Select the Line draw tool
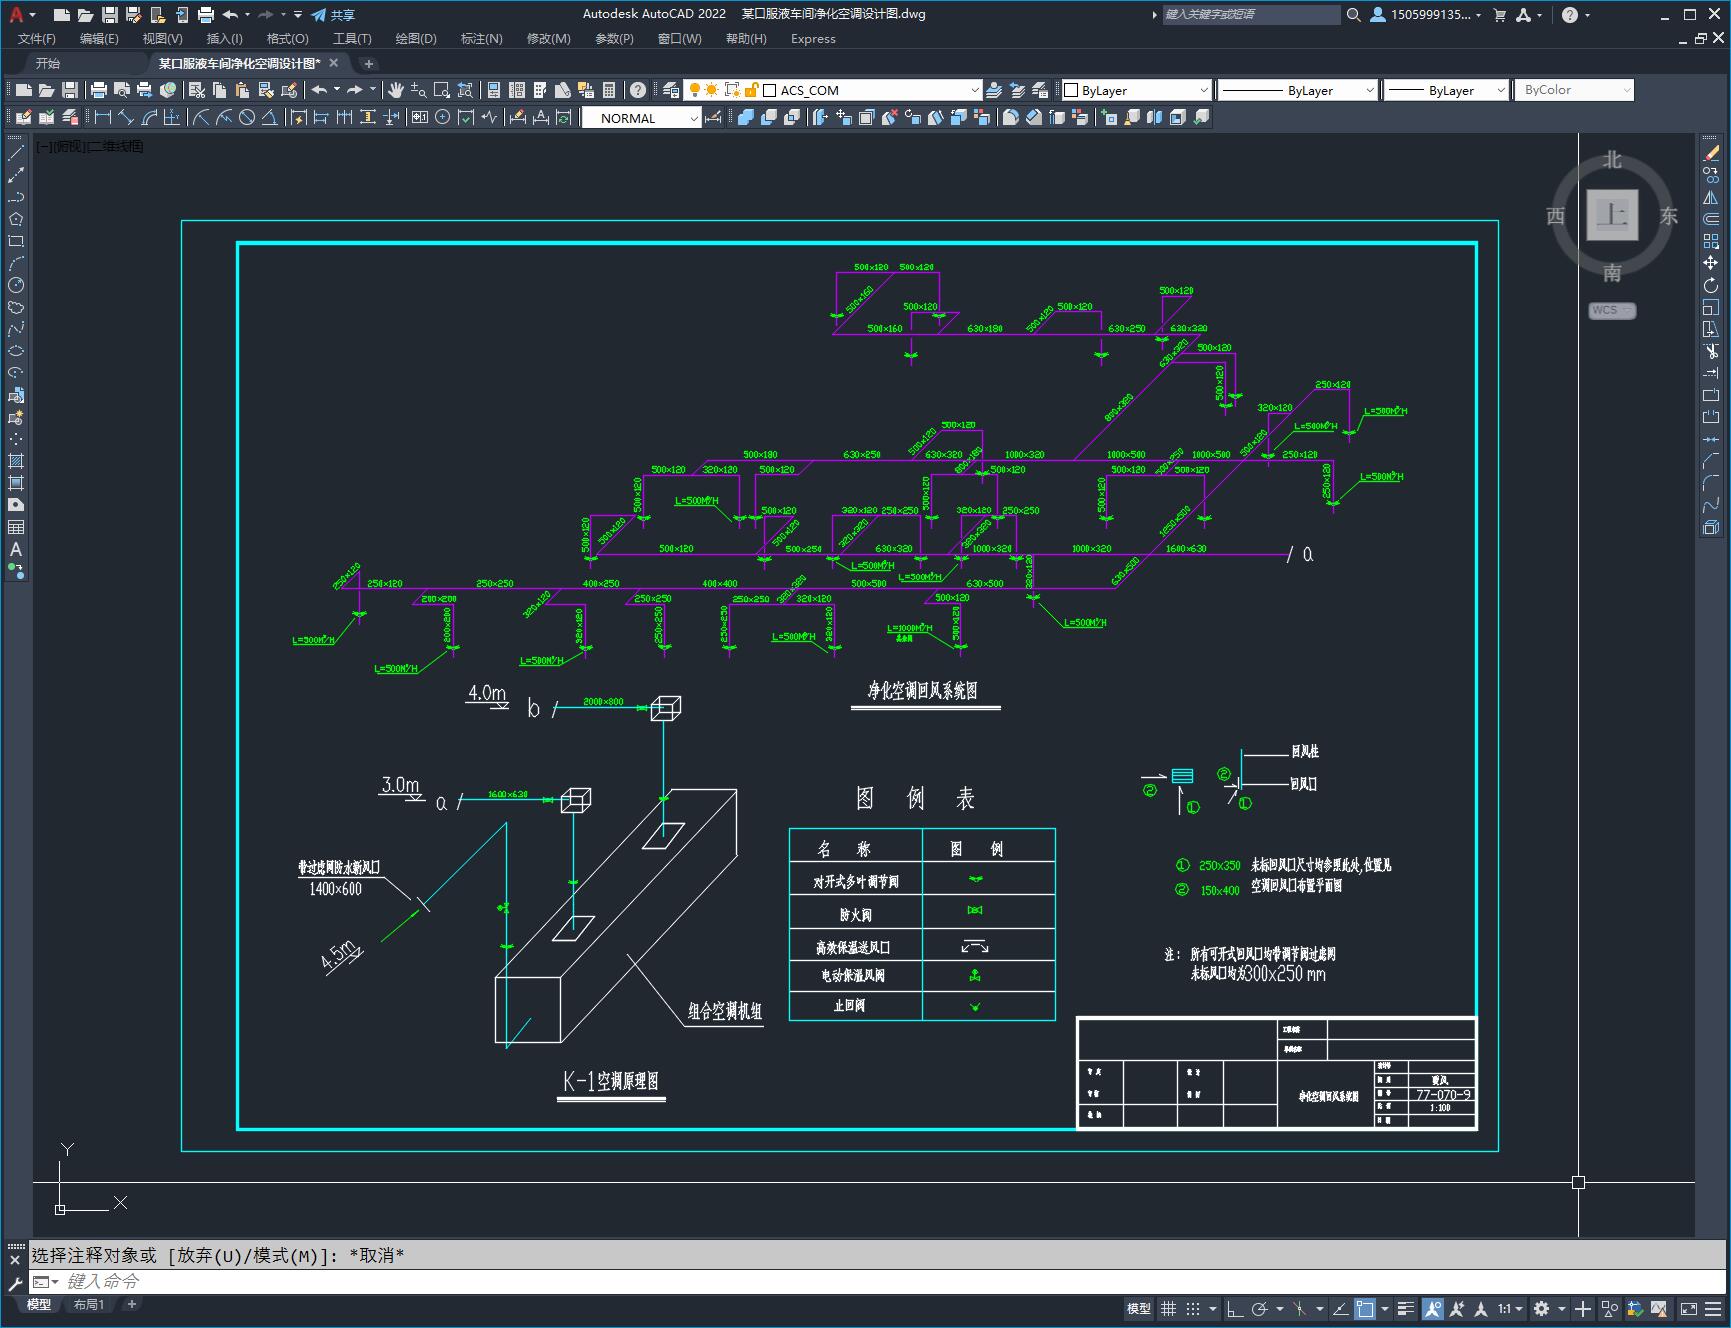The width and height of the screenshot is (1731, 1328). [16, 153]
